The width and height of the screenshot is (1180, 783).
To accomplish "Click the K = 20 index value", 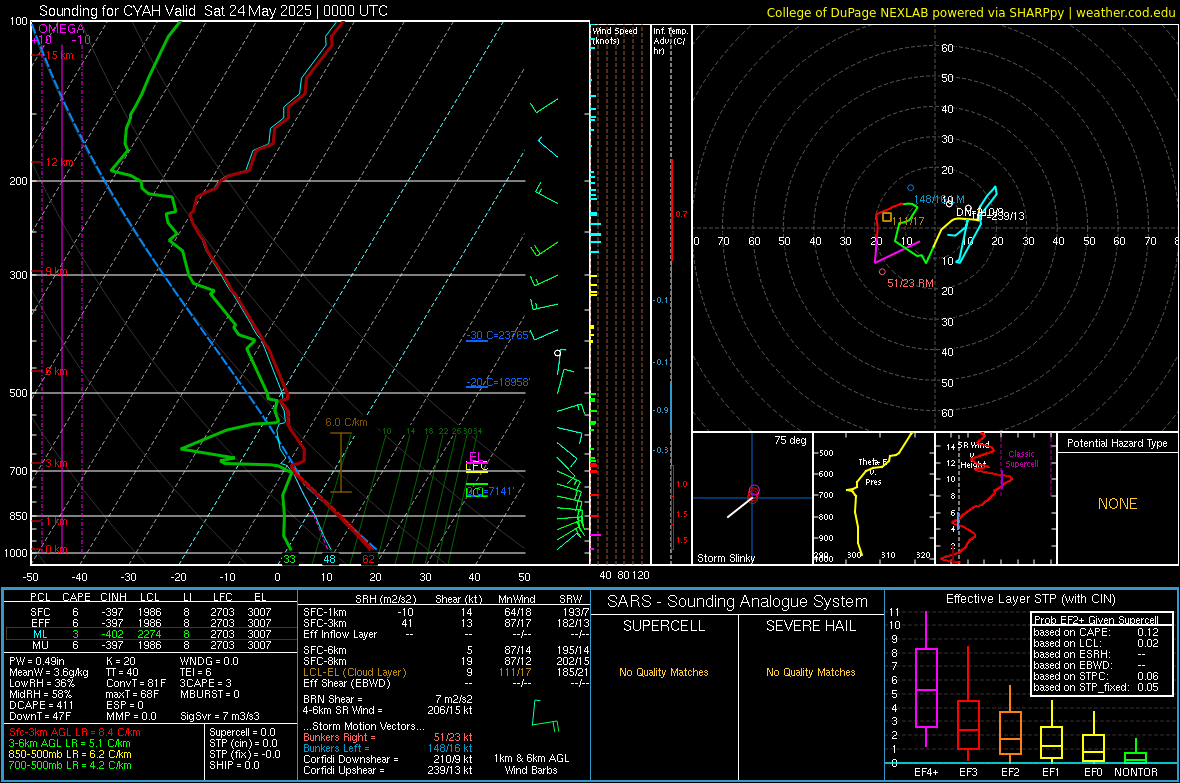I will pos(120,661).
